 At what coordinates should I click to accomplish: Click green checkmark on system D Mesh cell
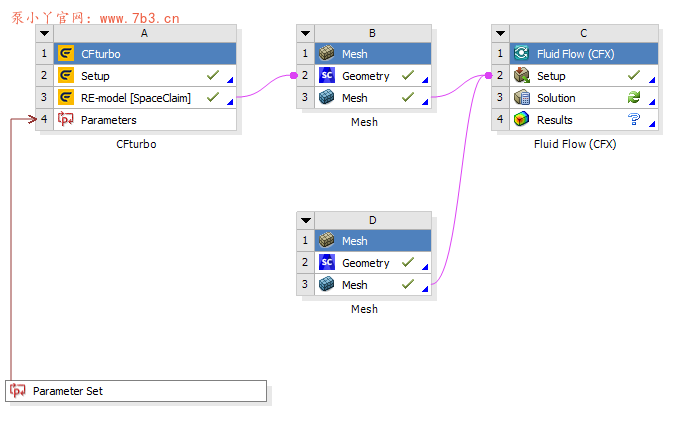(x=408, y=284)
